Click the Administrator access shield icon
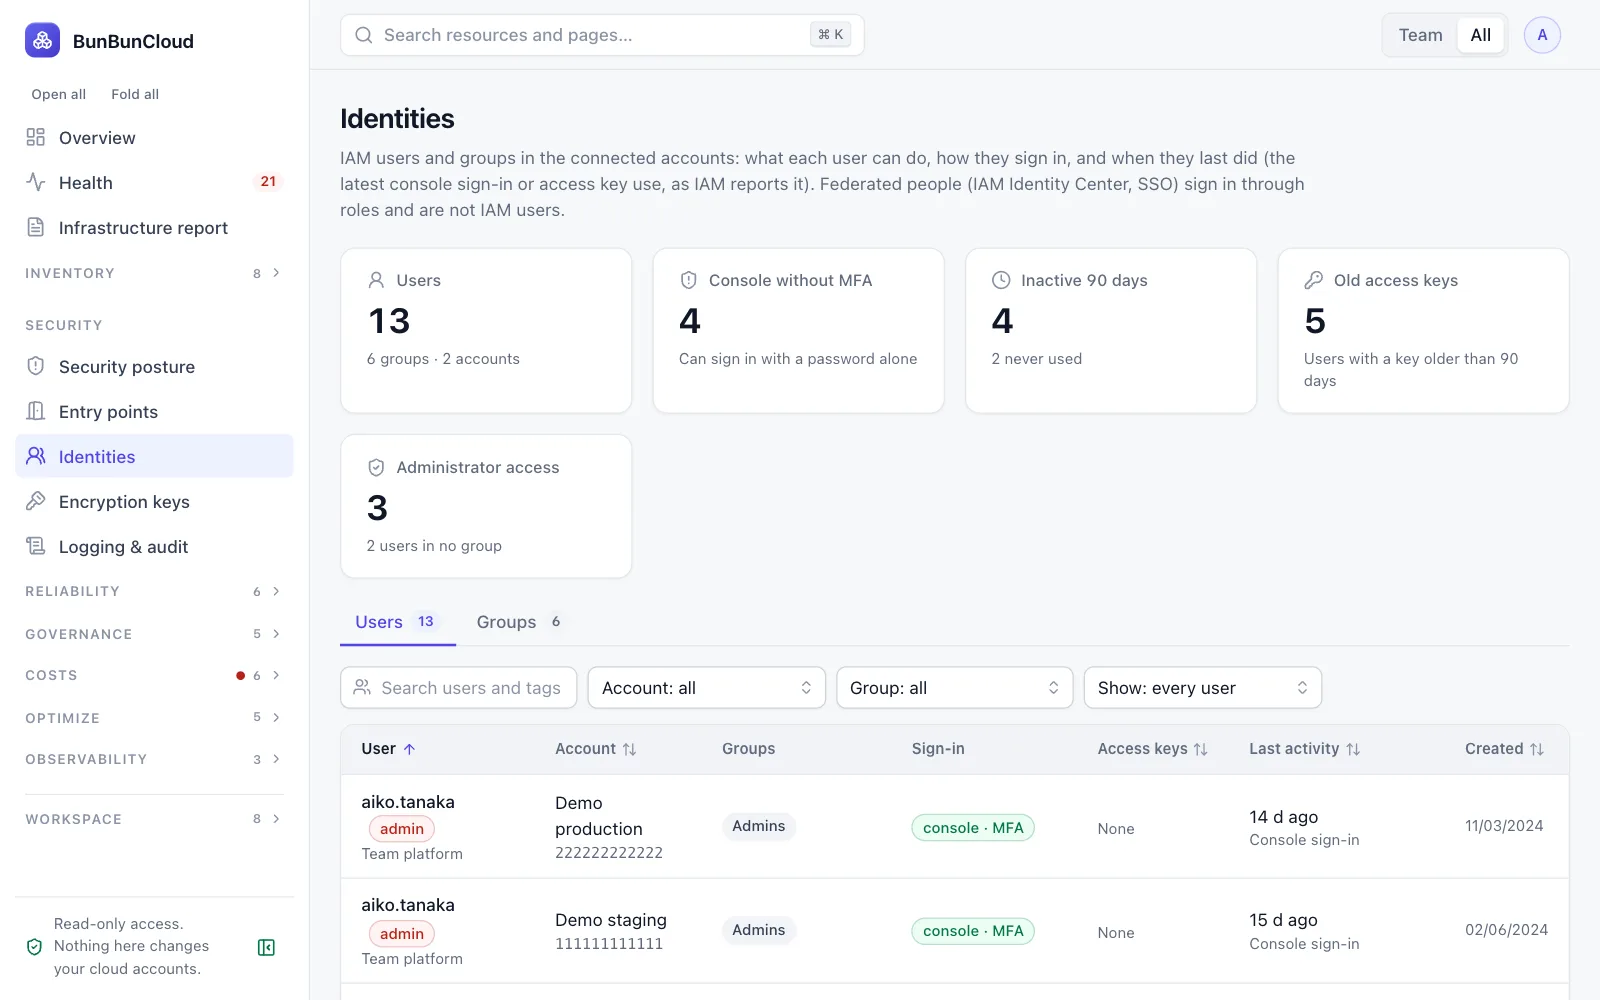 (376, 467)
